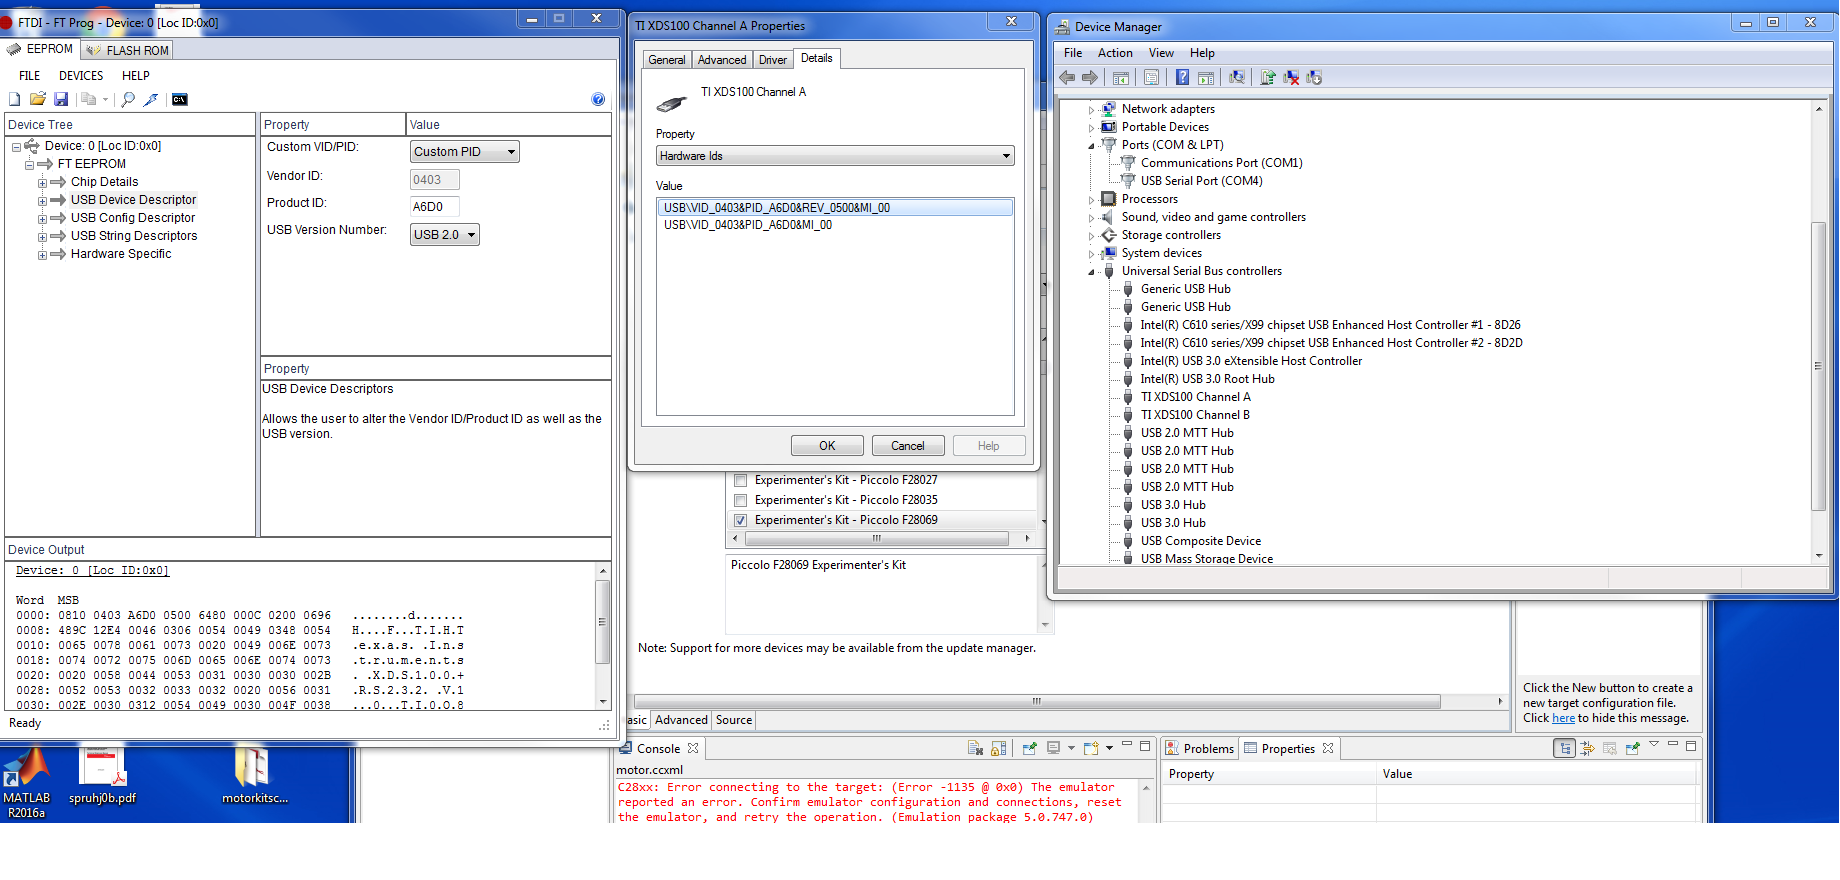The height and width of the screenshot is (880, 1840).
Task: Click the board list horizontal scrollbar thumb
Action: point(876,538)
